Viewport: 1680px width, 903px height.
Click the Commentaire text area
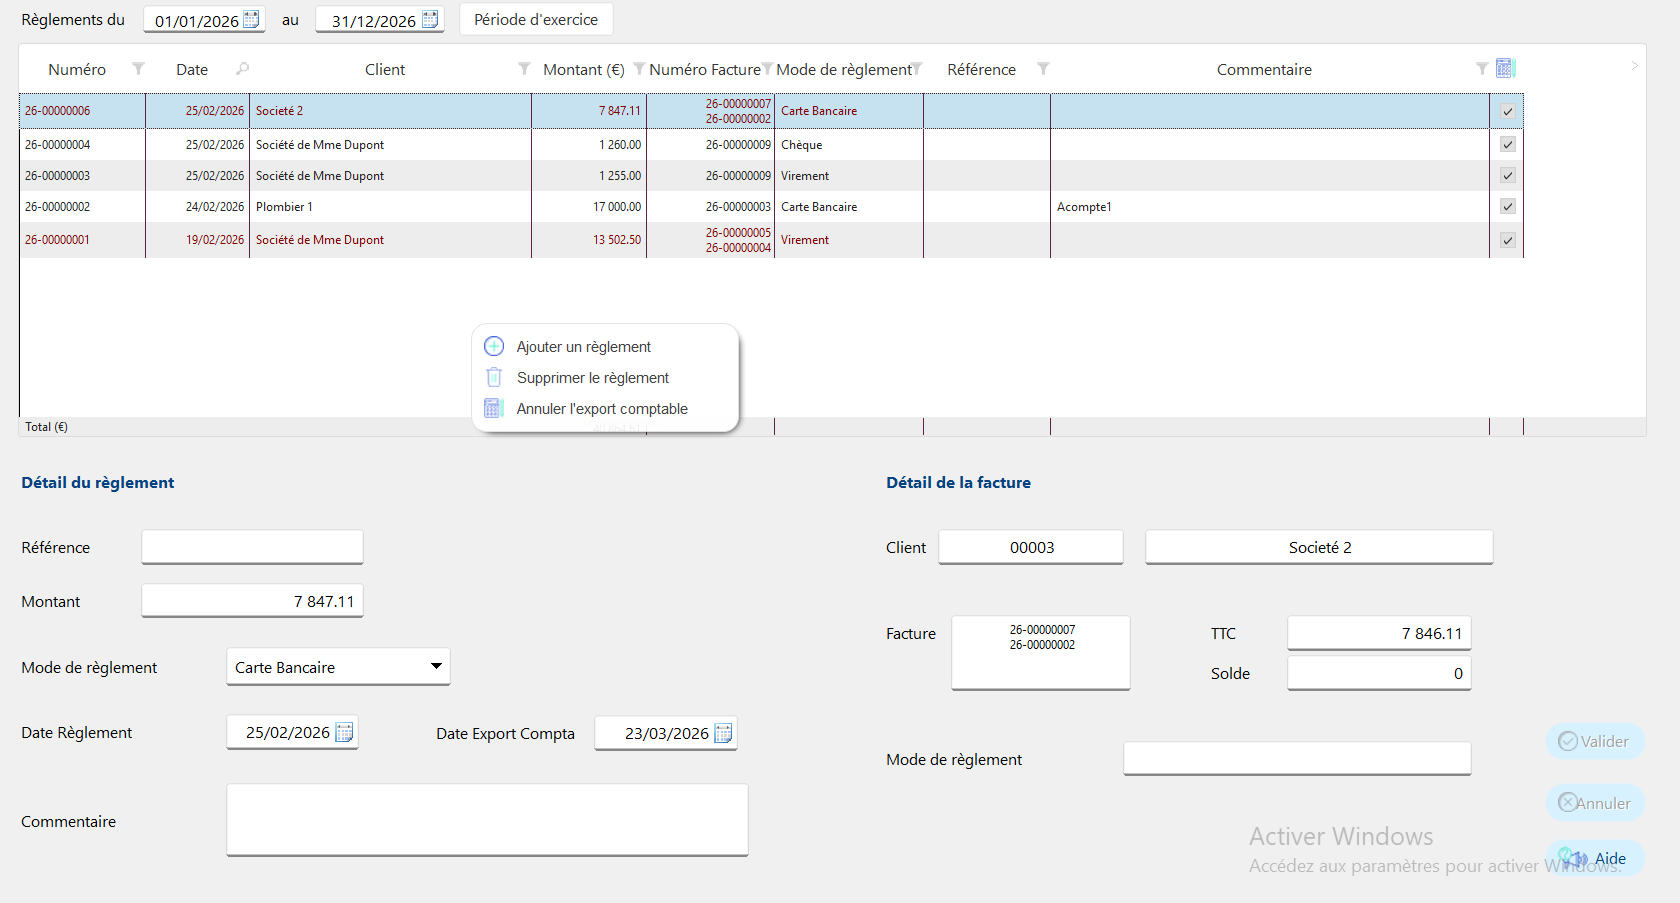point(487,820)
